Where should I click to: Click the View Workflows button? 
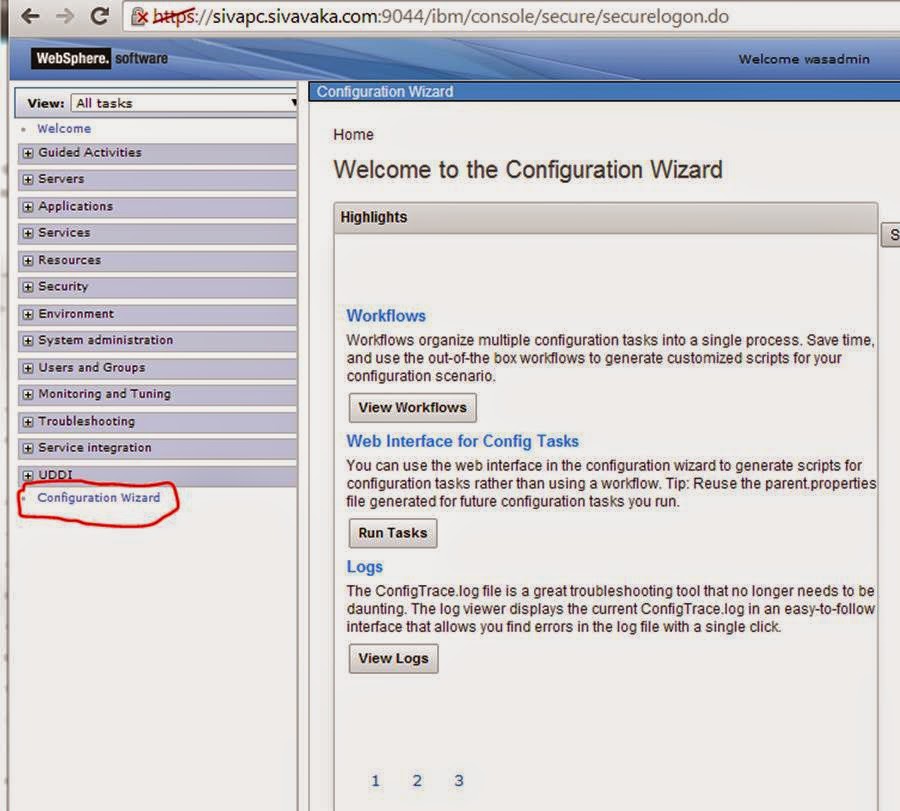[x=413, y=408]
